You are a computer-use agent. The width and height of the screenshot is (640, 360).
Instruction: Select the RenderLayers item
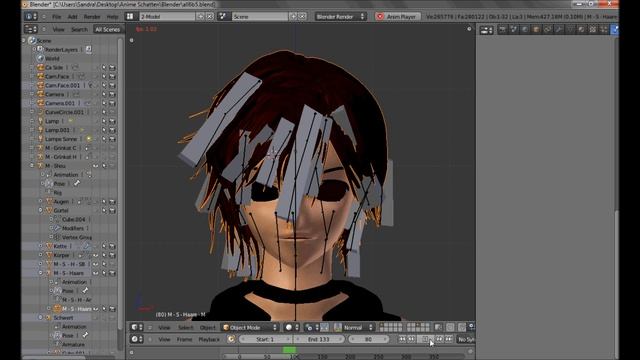coord(61,49)
